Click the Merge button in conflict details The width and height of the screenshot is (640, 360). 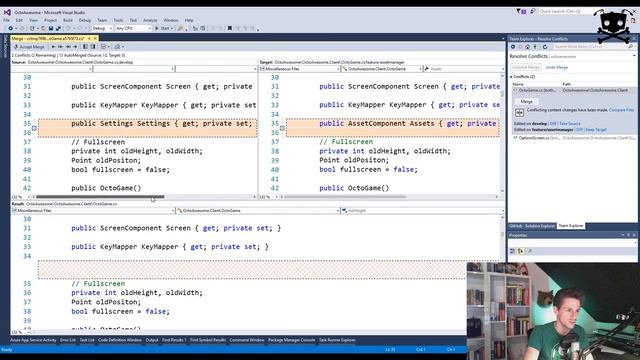(x=526, y=101)
